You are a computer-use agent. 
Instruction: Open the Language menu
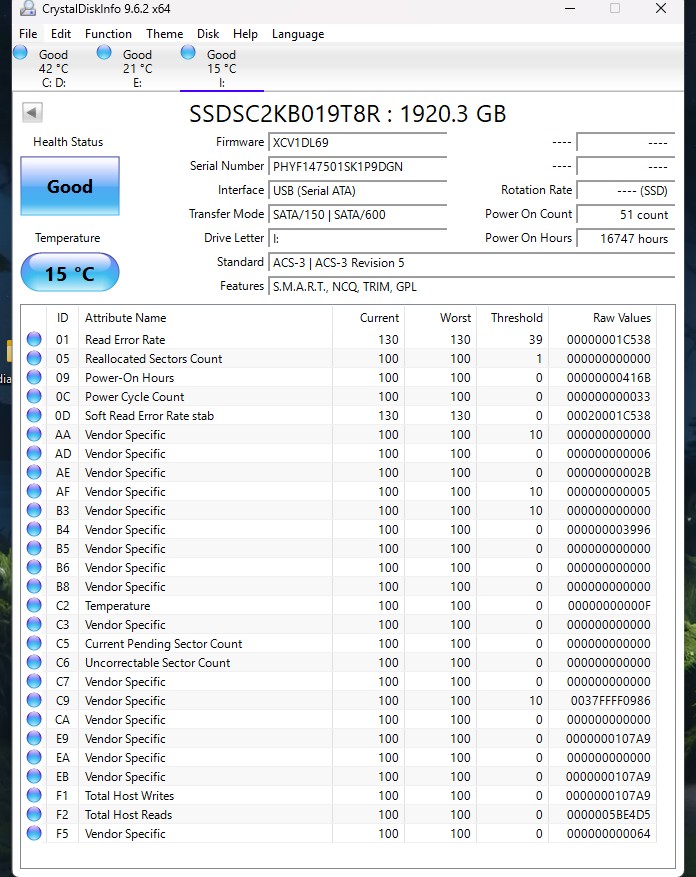pos(298,34)
